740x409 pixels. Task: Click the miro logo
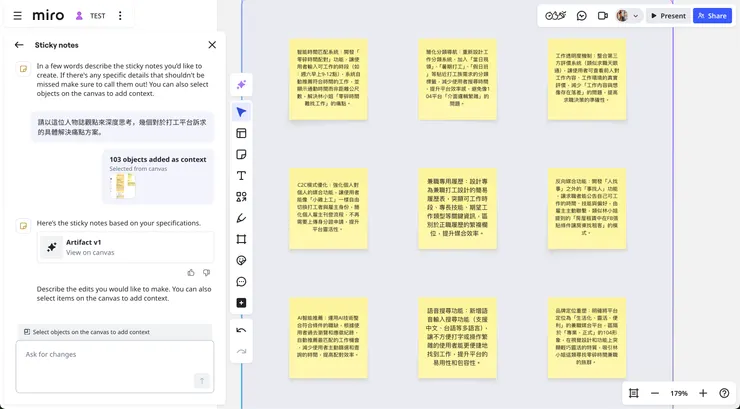[x=48, y=16]
